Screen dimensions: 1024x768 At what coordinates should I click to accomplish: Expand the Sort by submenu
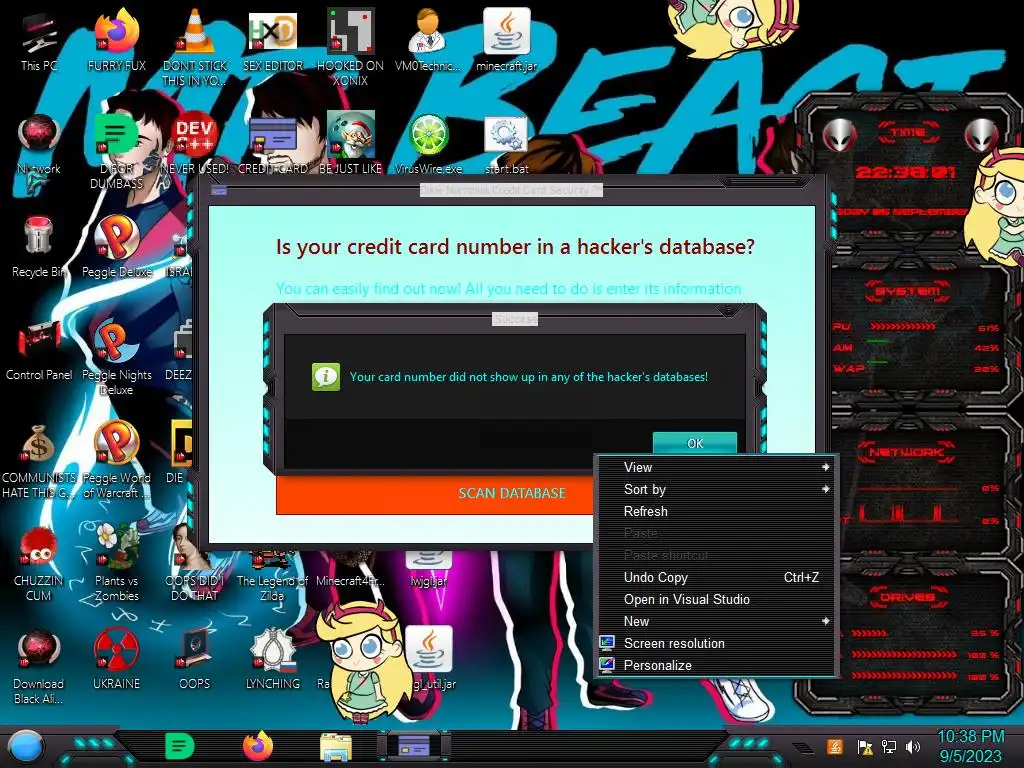716,490
